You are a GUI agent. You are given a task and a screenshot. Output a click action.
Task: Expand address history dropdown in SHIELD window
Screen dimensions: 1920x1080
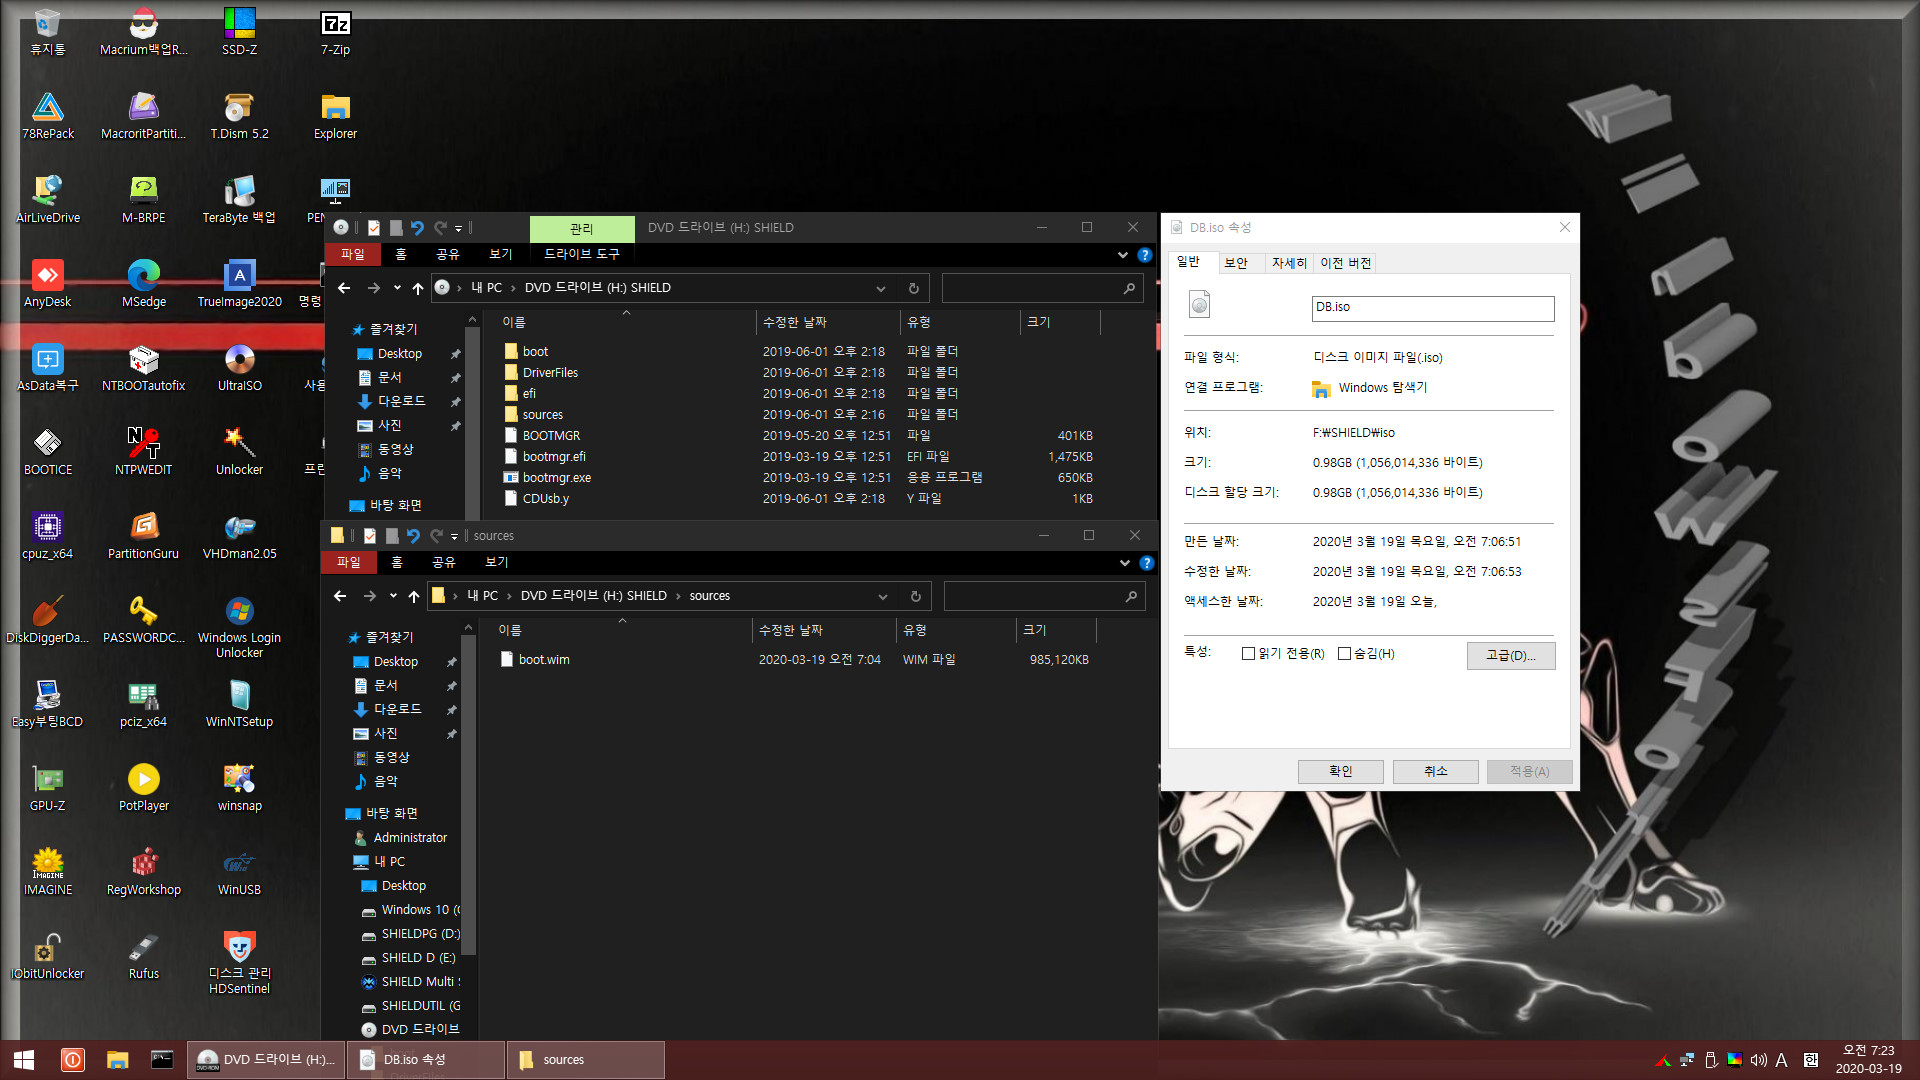[x=881, y=288]
